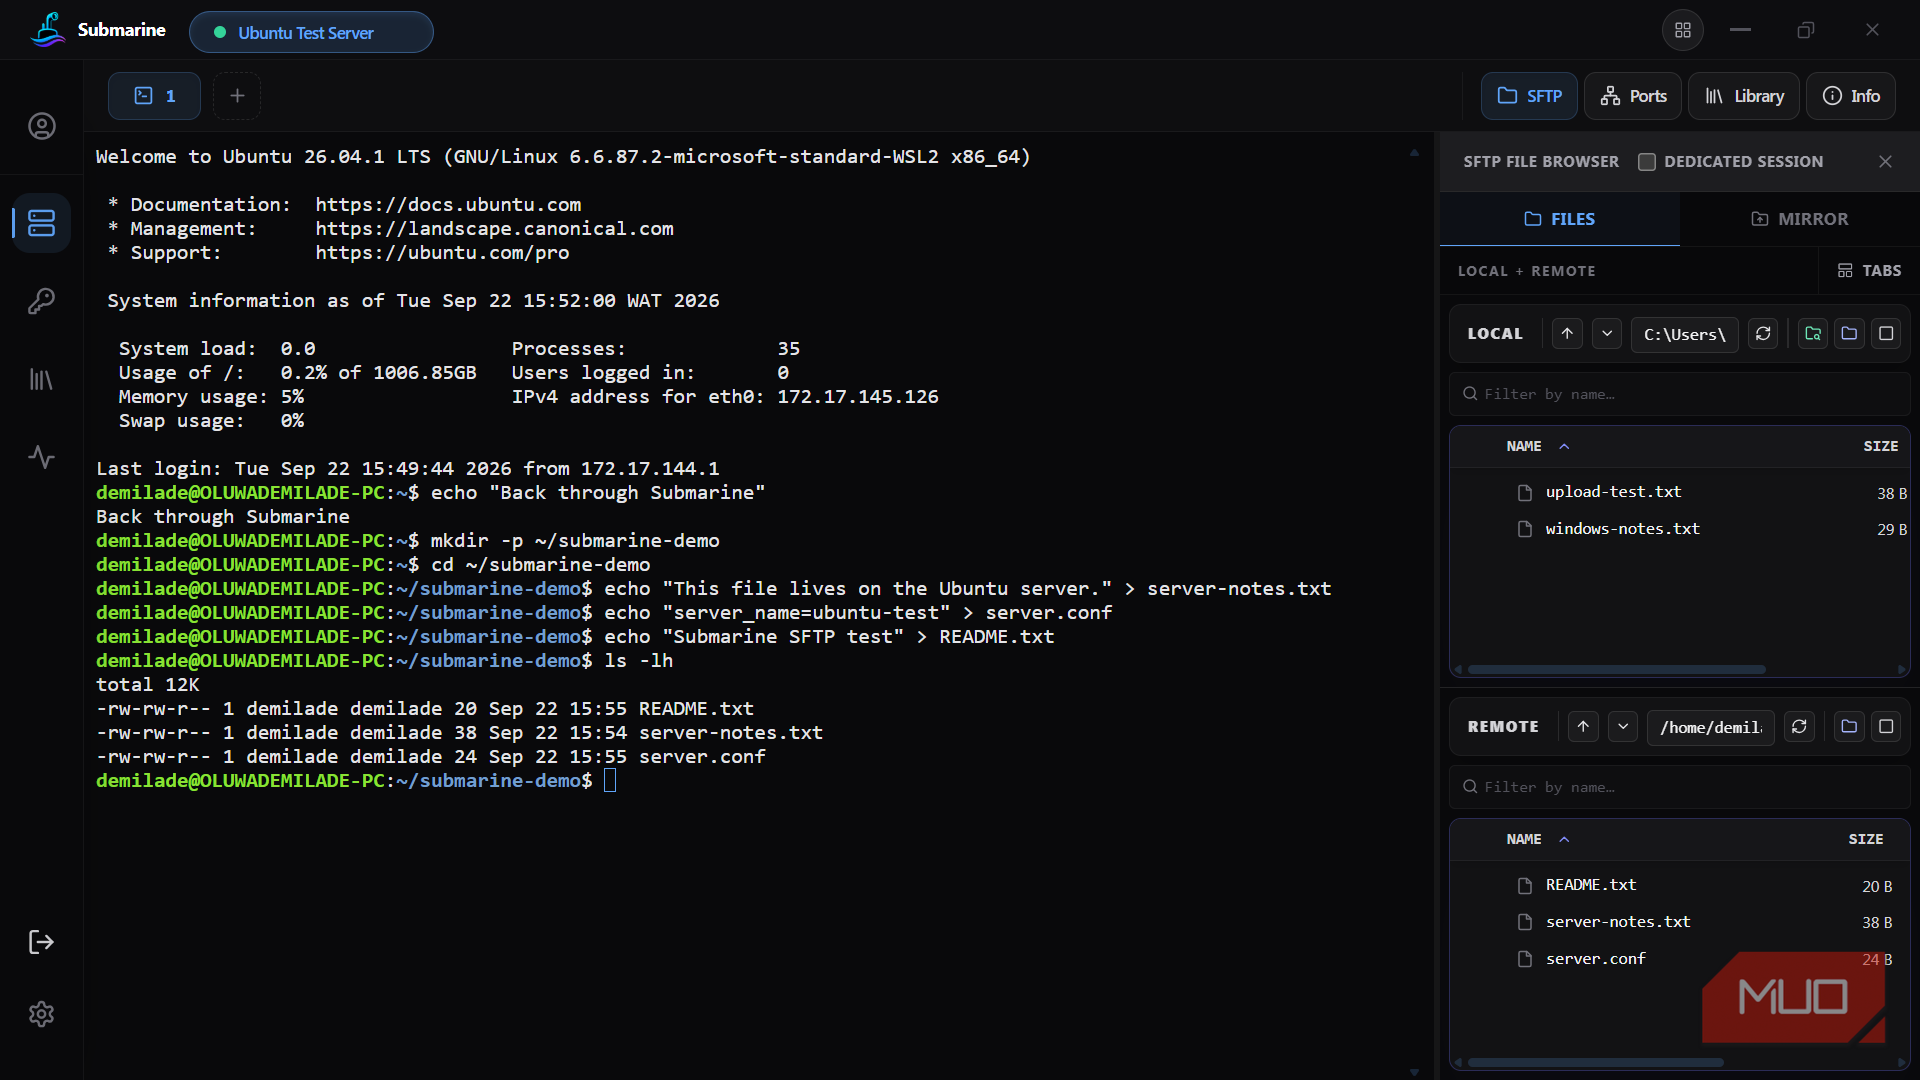Click the LOCAL path field C:\Users\
The height and width of the screenshot is (1080, 1920).
(1685, 334)
